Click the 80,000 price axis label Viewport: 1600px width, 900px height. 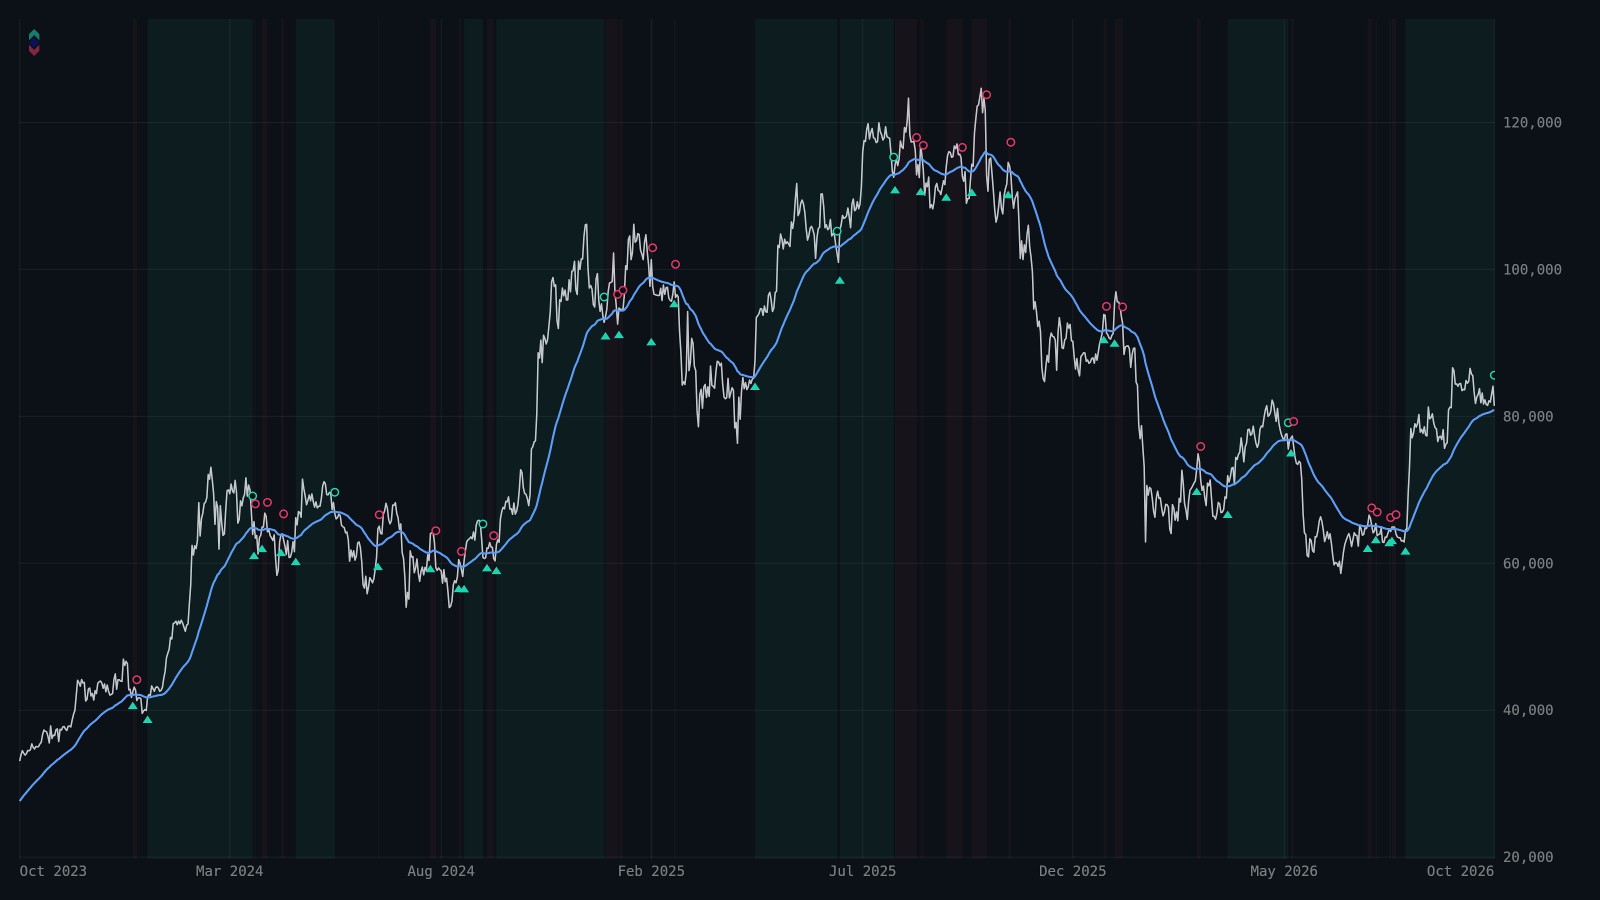pyautogui.click(x=1528, y=417)
